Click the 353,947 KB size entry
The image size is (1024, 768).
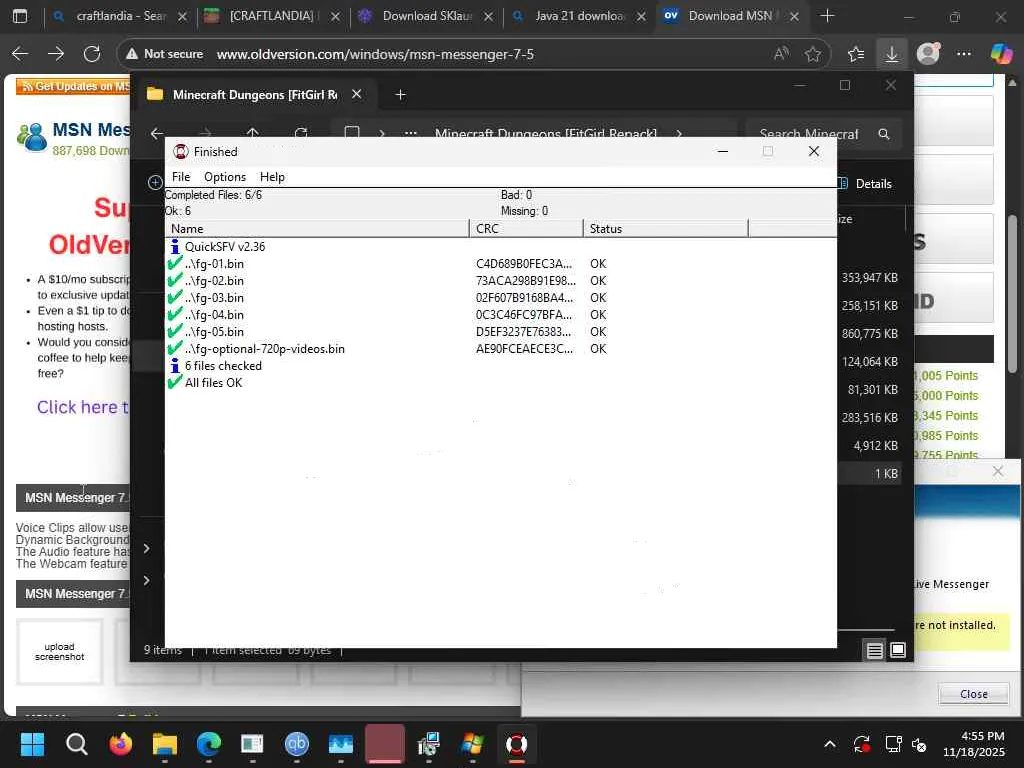pyautogui.click(x=869, y=278)
